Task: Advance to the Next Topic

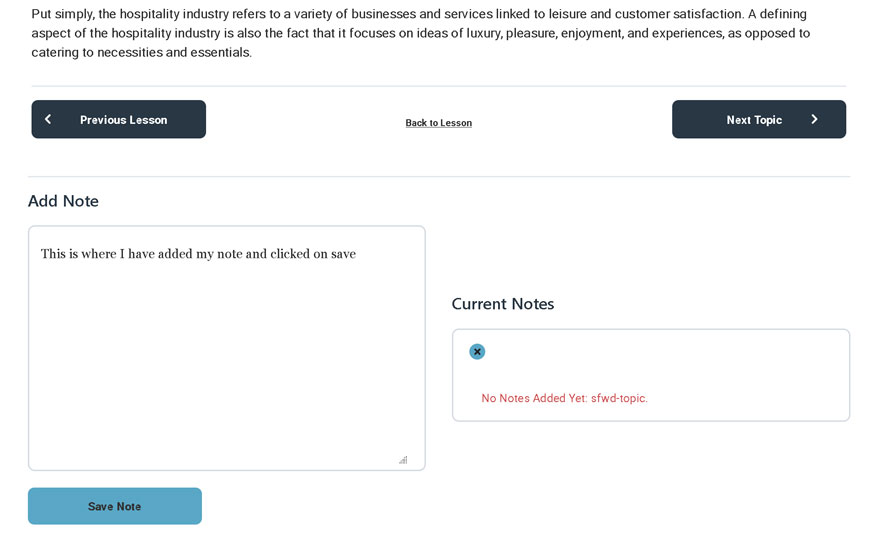Action: (759, 119)
